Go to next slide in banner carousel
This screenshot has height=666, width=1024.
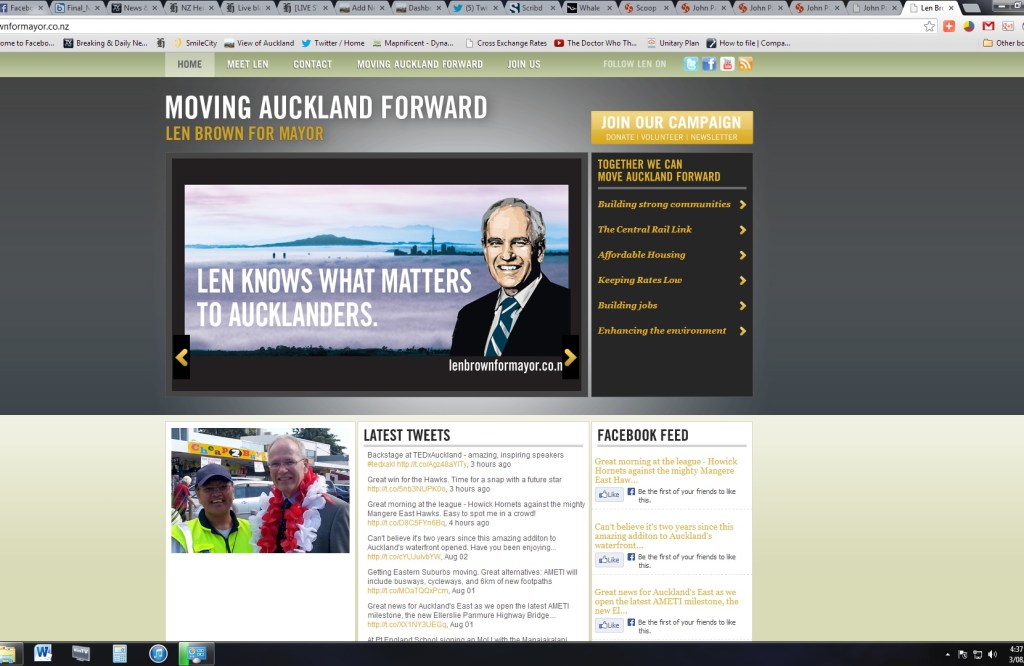(570, 357)
